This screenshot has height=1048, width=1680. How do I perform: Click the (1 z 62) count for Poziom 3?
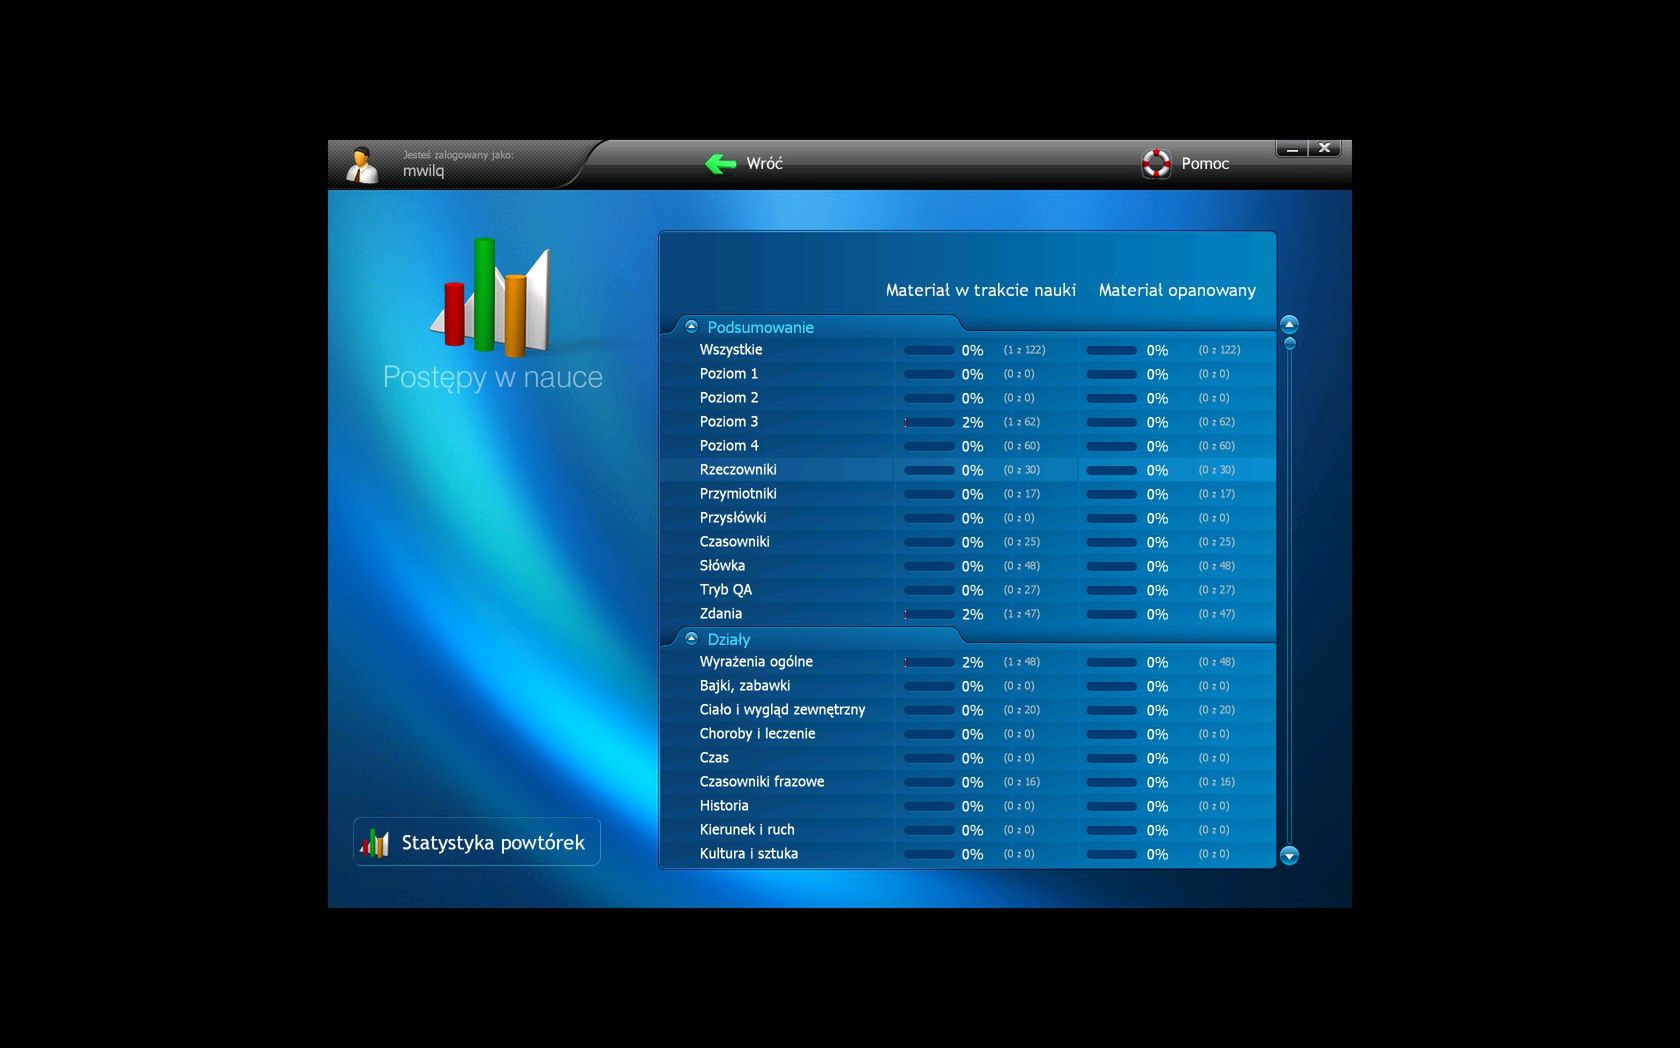(x=1021, y=422)
